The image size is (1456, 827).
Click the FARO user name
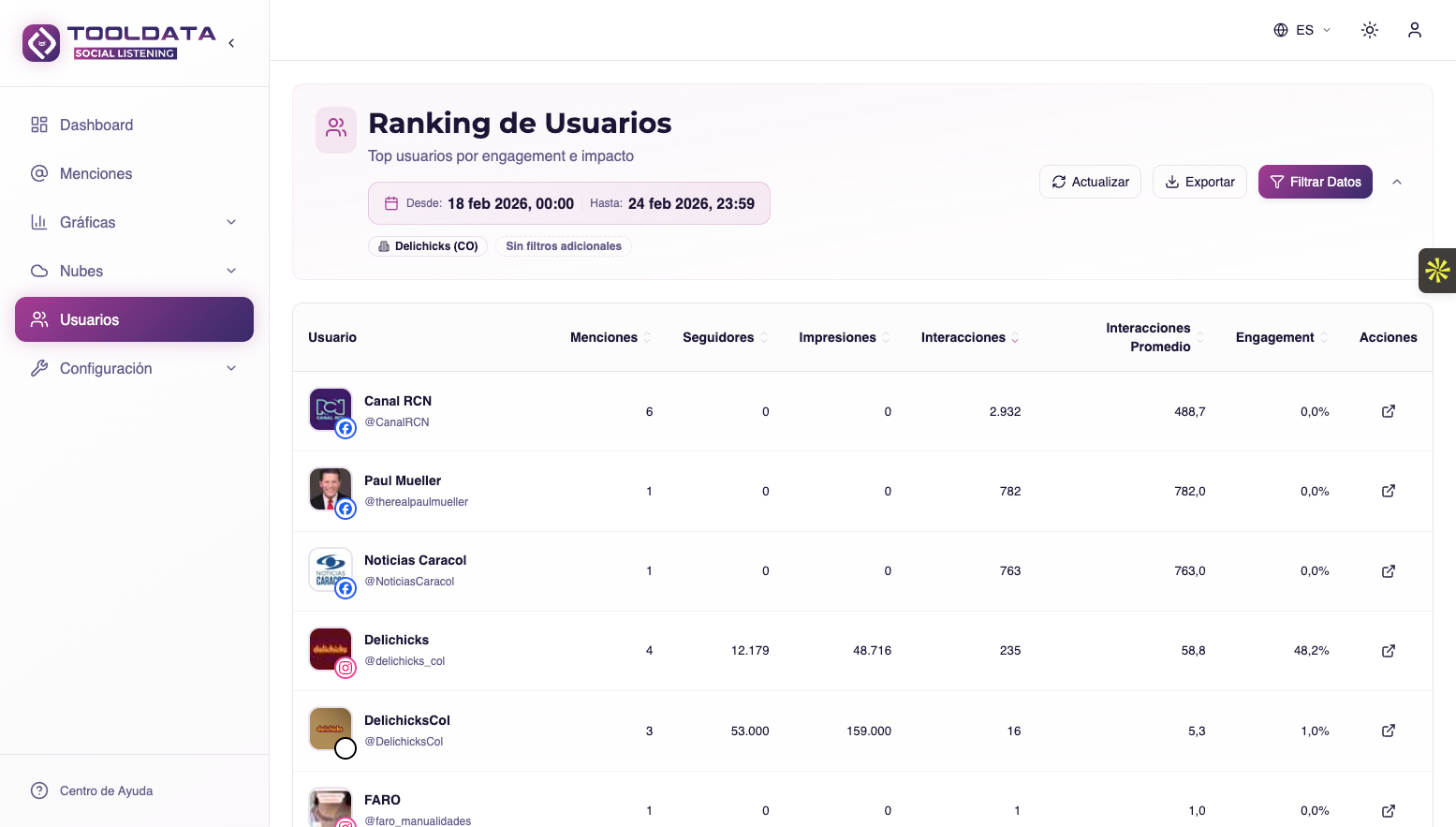[x=382, y=800]
